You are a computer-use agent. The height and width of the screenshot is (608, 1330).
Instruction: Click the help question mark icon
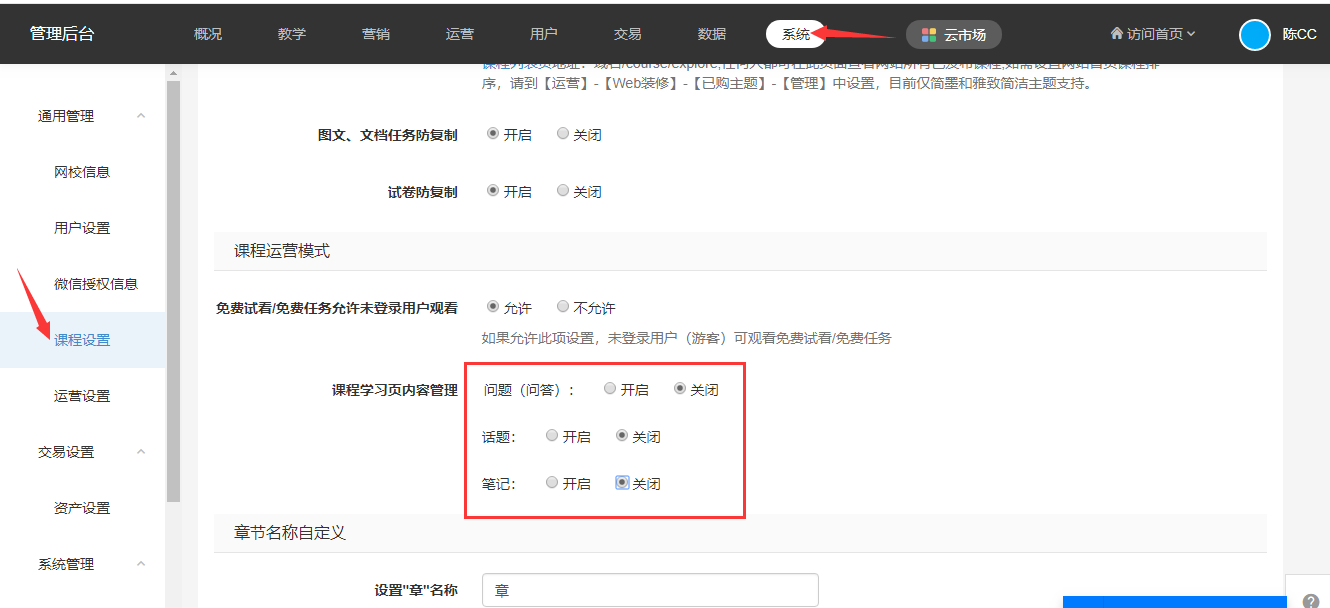point(1311,601)
